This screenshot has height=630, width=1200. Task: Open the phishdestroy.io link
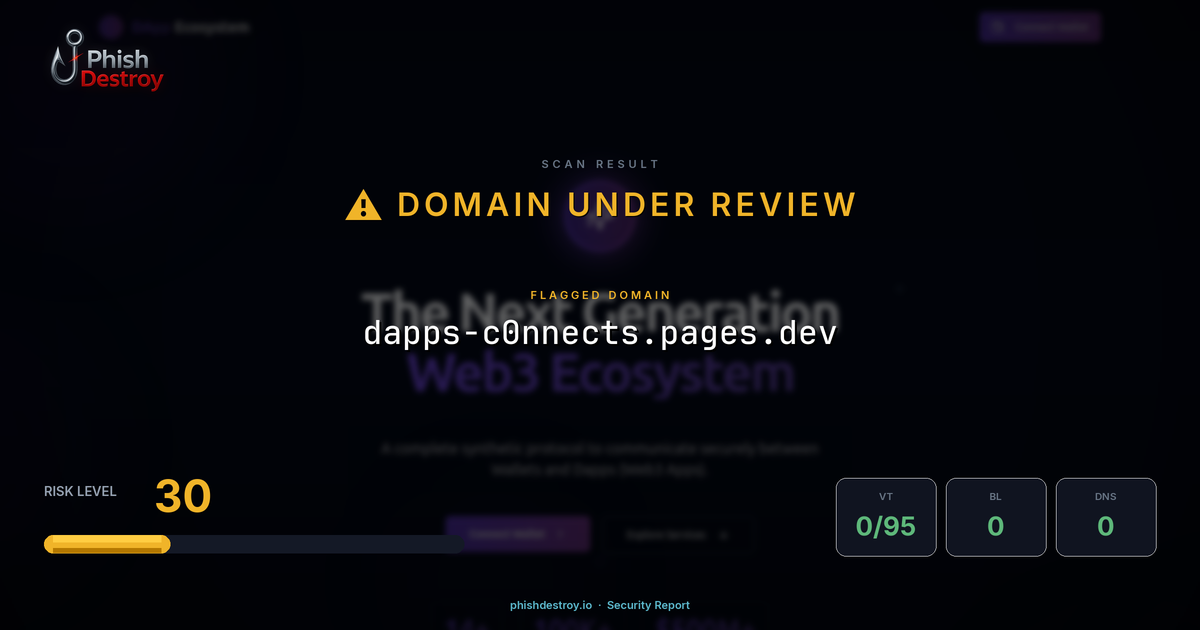pyautogui.click(x=551, y=605)
